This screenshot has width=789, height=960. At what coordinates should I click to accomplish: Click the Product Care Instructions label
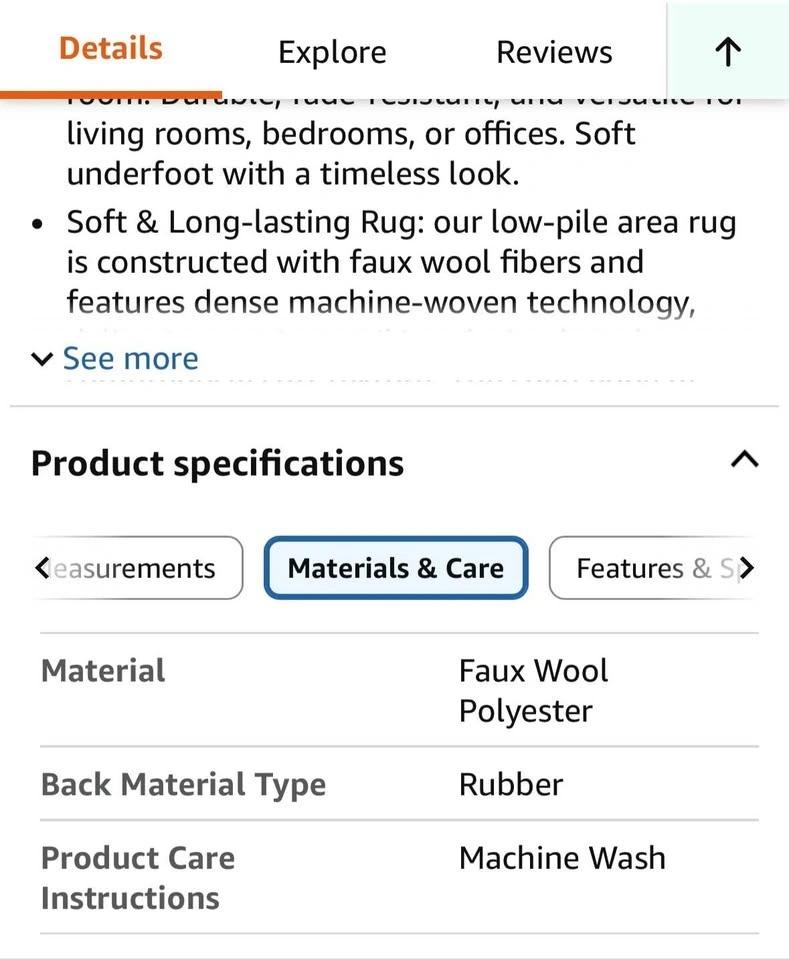(x=138, y=877)
